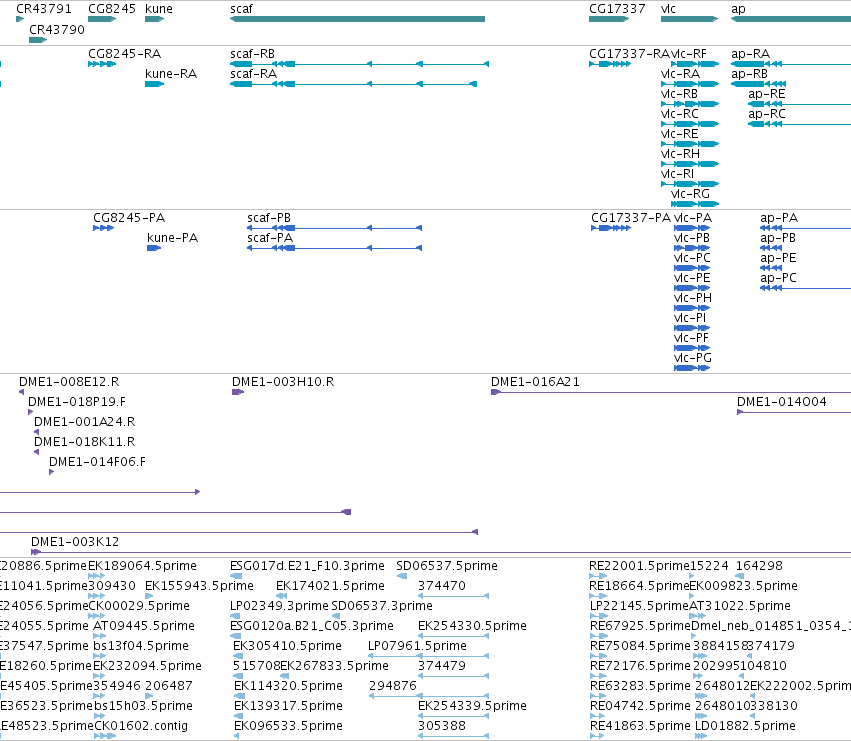Select the EK155943.5prime EST label

point(199,586)
